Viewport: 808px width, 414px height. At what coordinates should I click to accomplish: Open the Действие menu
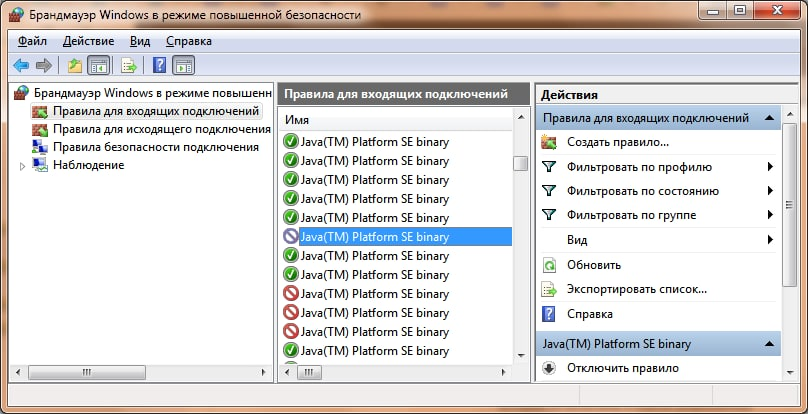pyautogui.click(x=88, y=41)
